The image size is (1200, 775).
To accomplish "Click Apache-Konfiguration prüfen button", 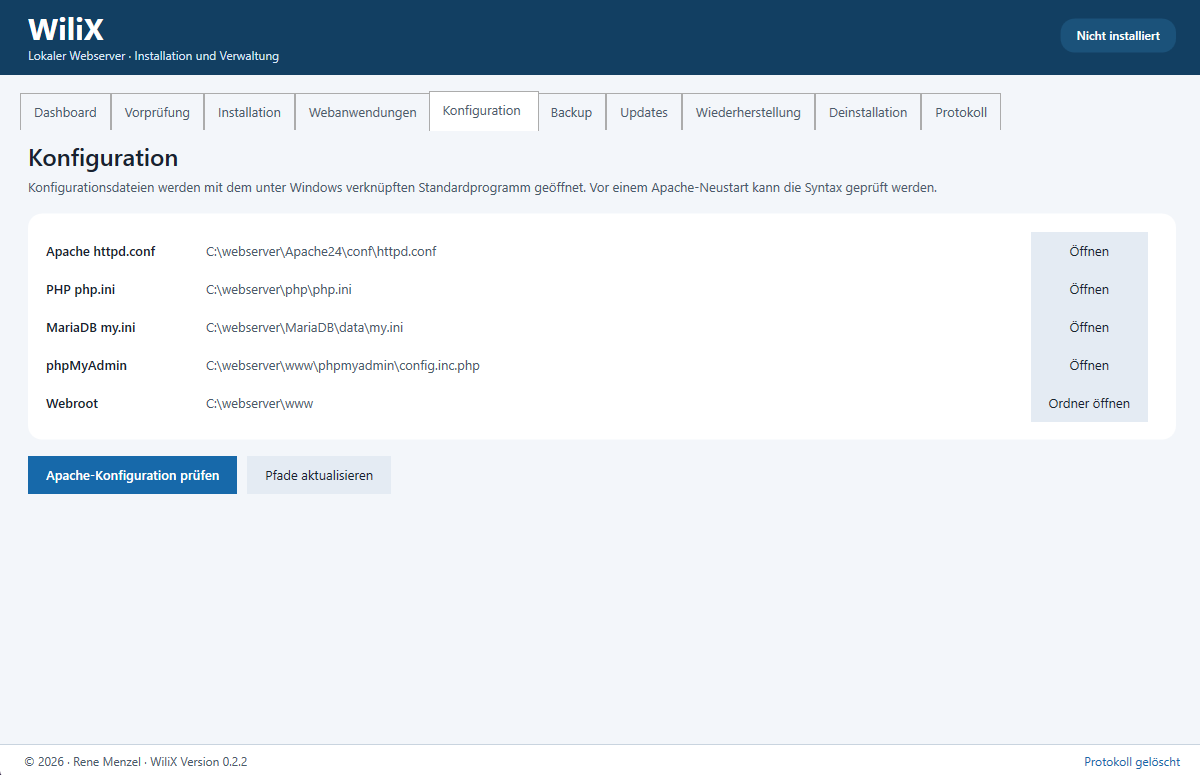I will click(132, 475).
